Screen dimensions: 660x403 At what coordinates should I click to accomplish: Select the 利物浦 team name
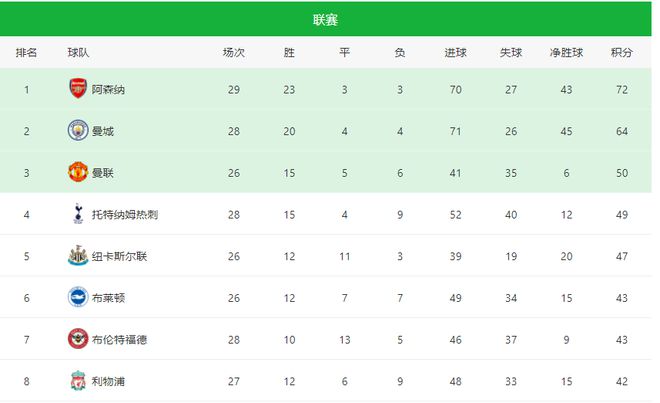[x=108, y=381]
